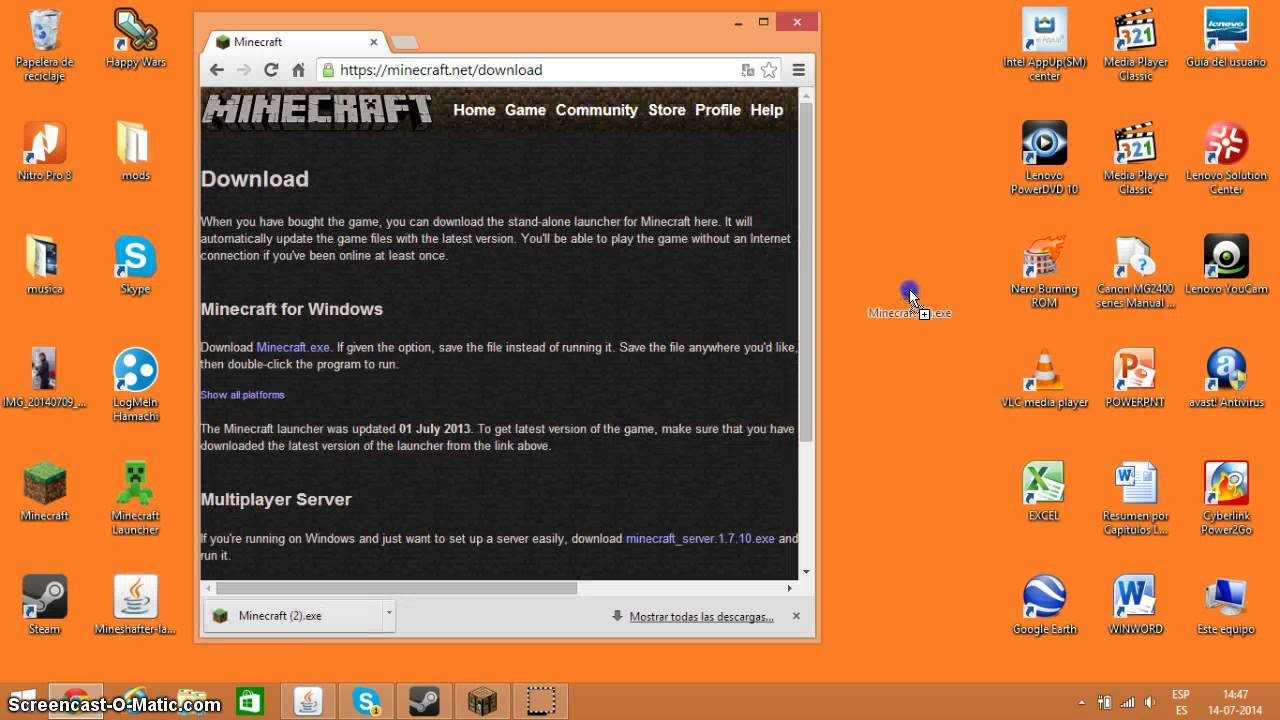Click the Minecraft logo on webpage

click(317, 110)
